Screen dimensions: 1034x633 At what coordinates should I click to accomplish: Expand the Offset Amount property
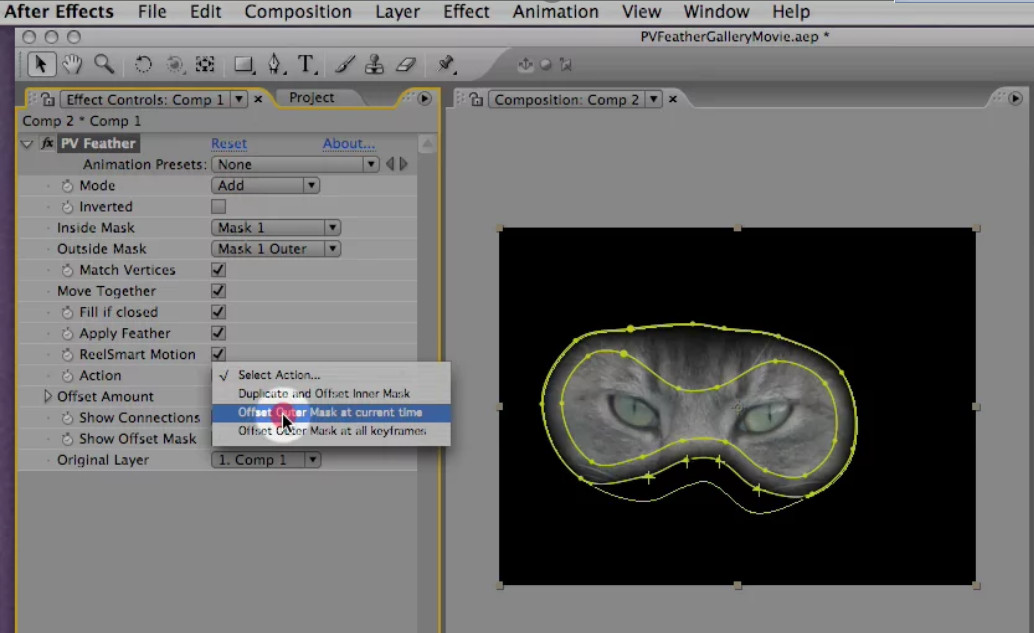[47, 396]
